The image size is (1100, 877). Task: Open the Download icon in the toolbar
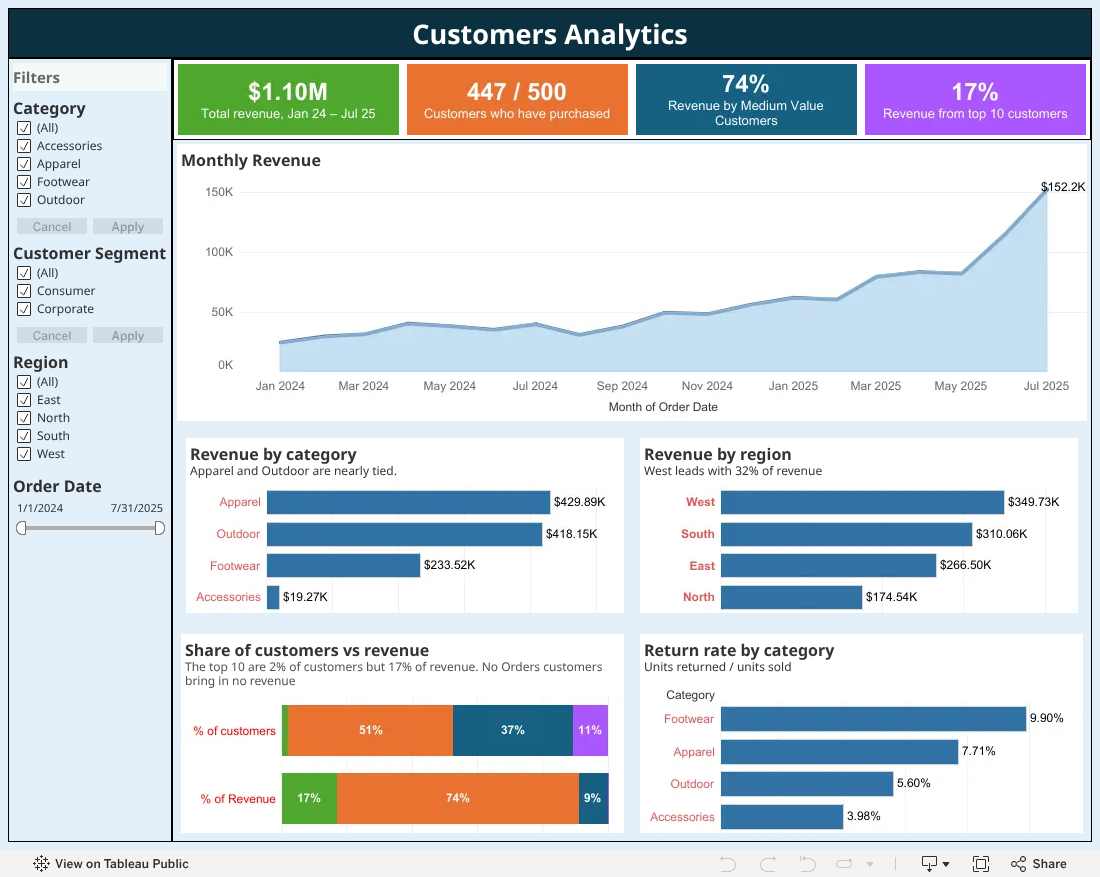pos(930,864)
